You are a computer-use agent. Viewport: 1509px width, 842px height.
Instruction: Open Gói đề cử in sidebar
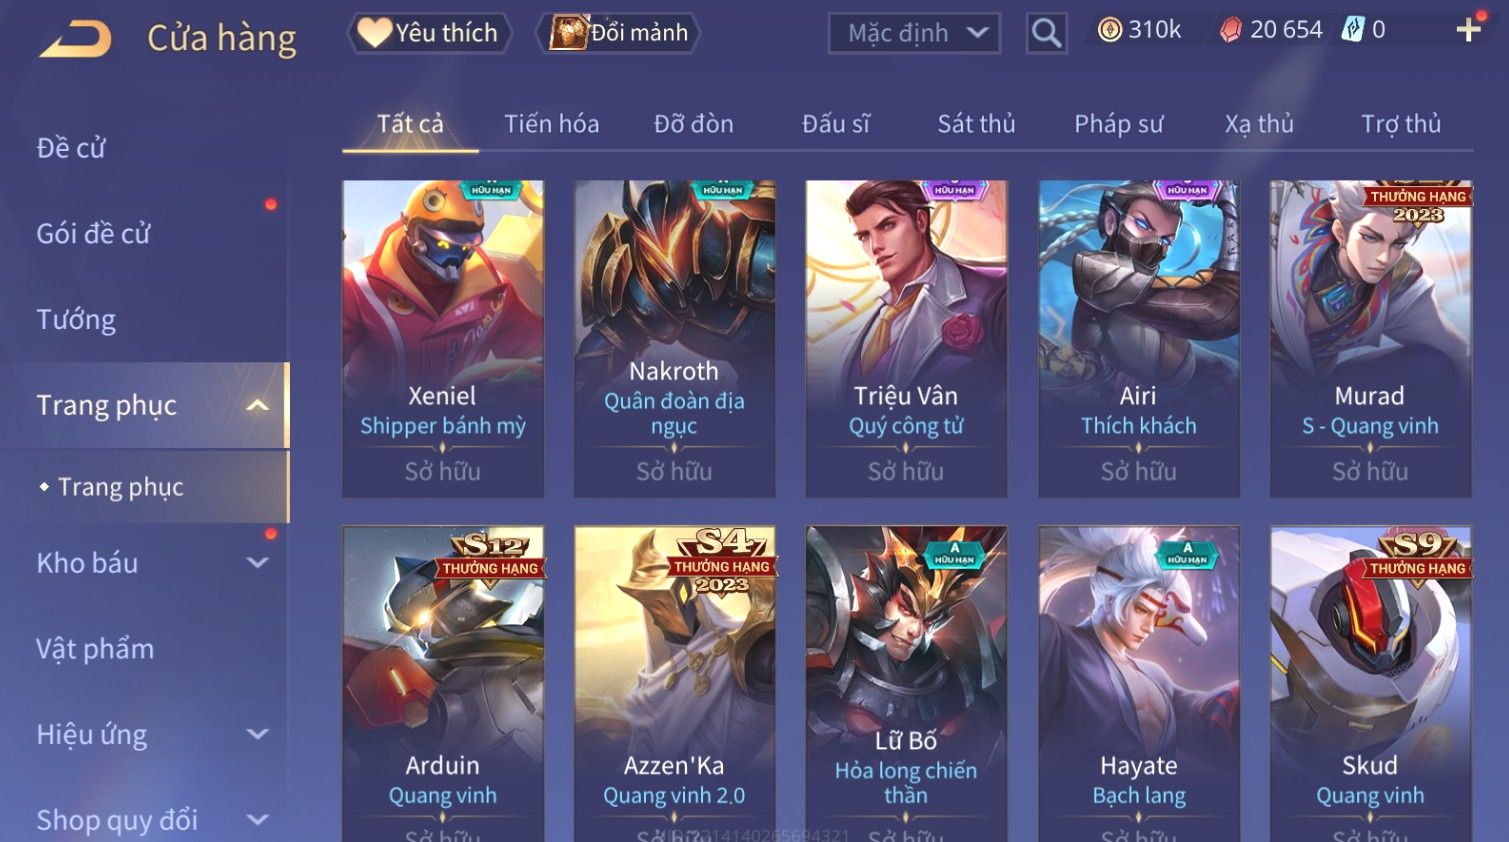[93, 234]
